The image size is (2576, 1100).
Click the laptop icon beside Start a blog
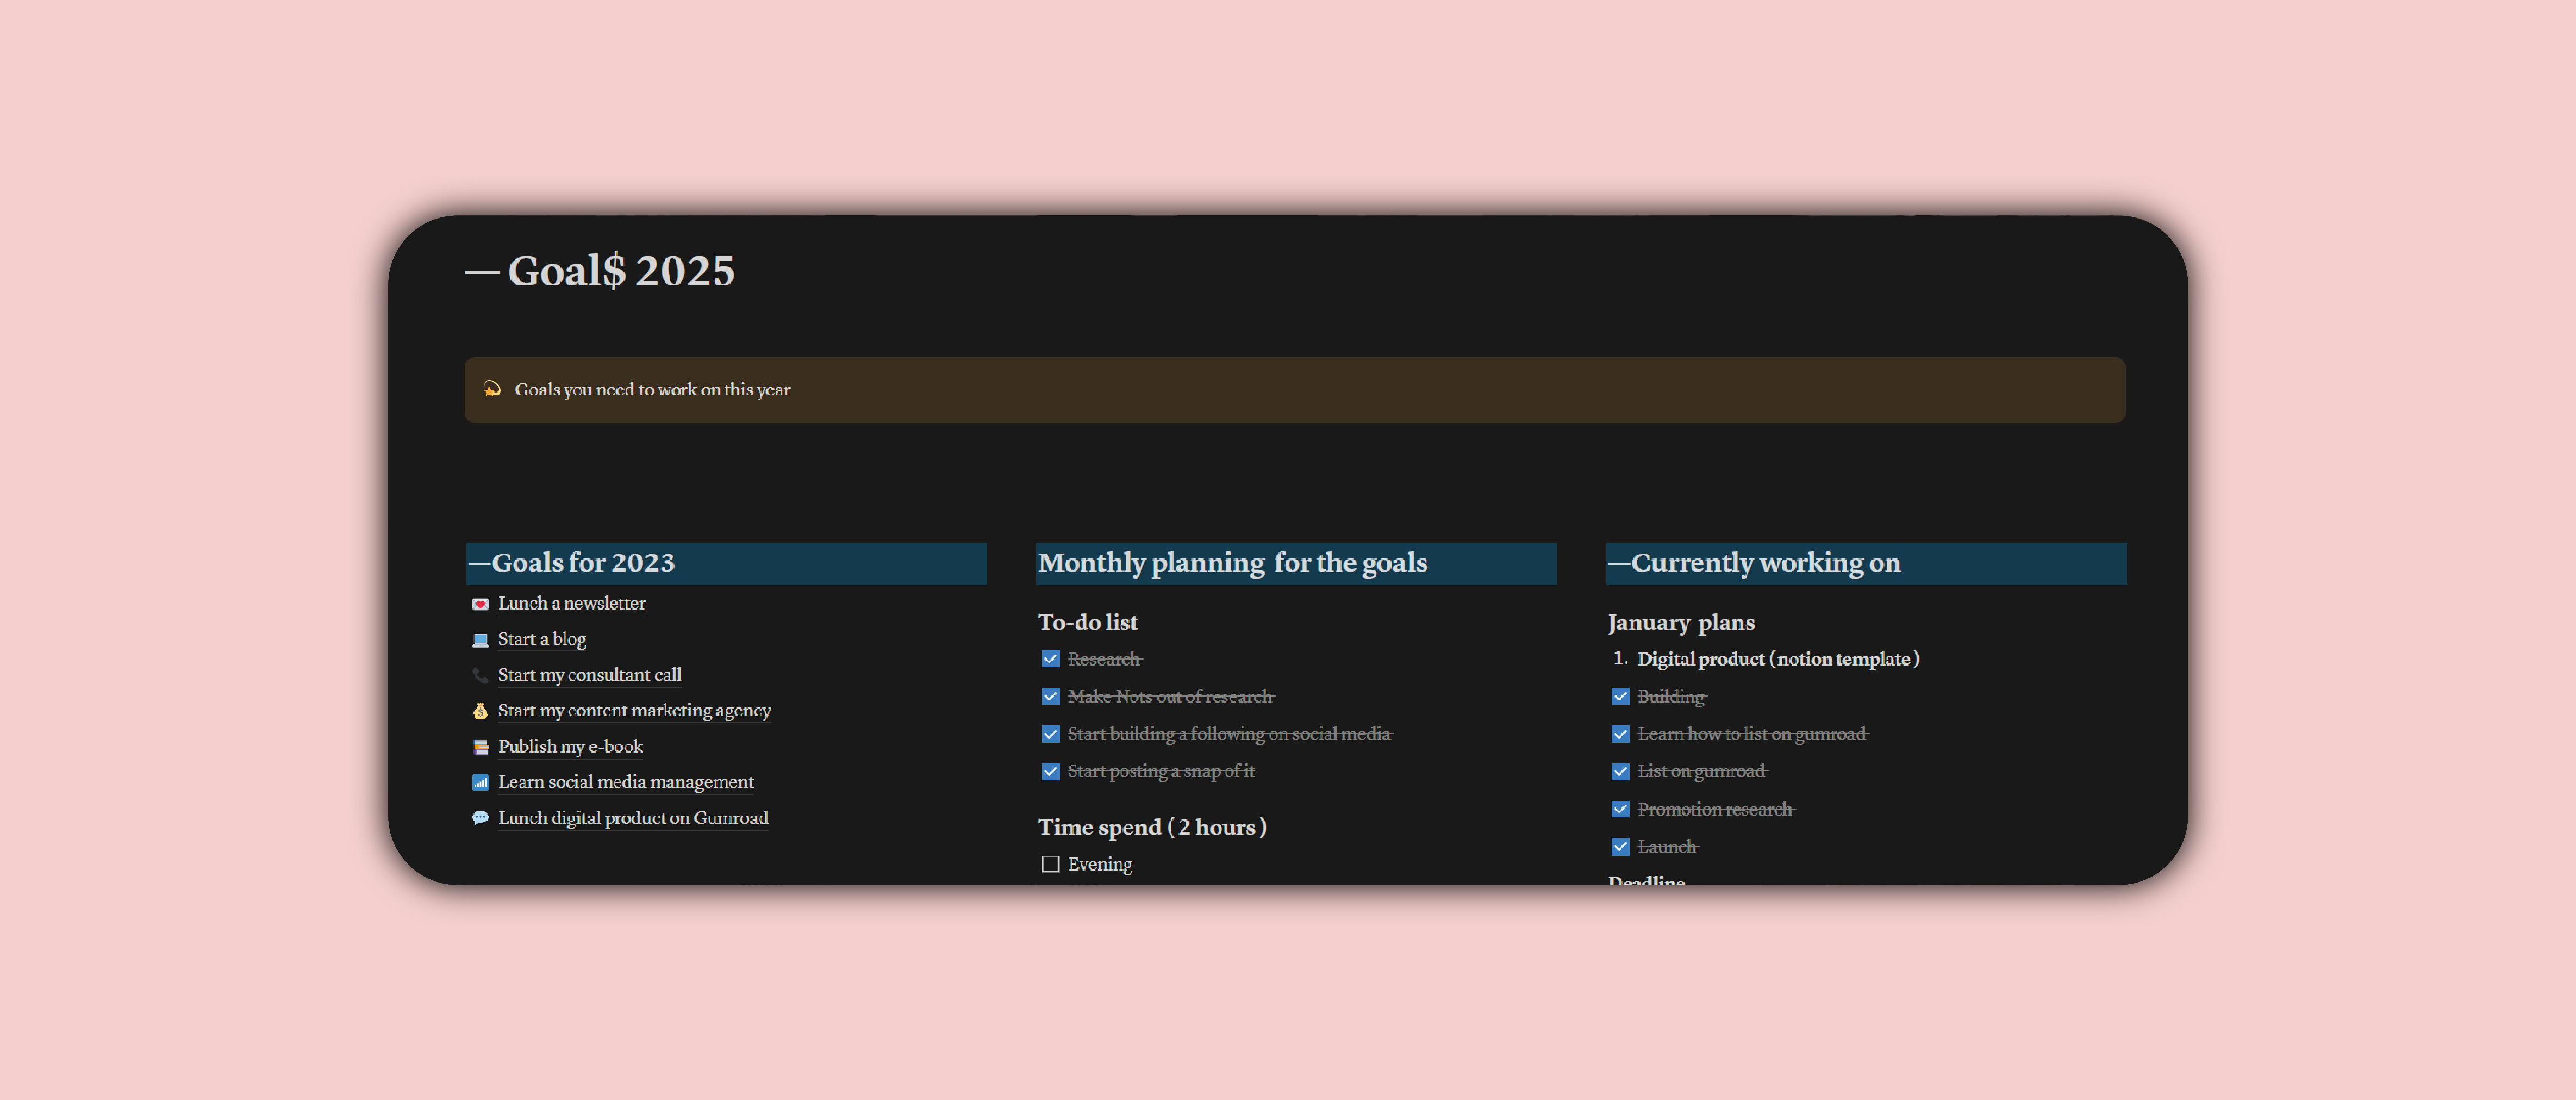pyautogui.click(x=480, y=640)
